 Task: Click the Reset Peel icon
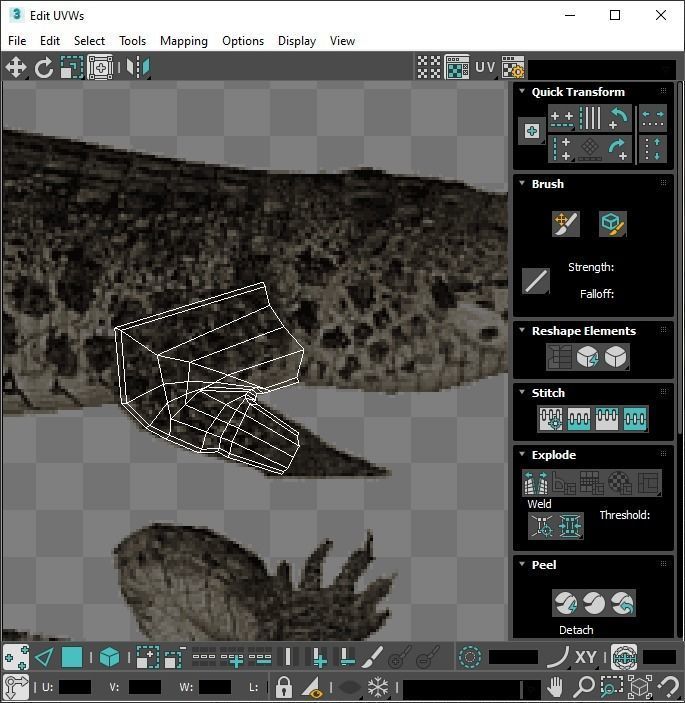point(622,603)
